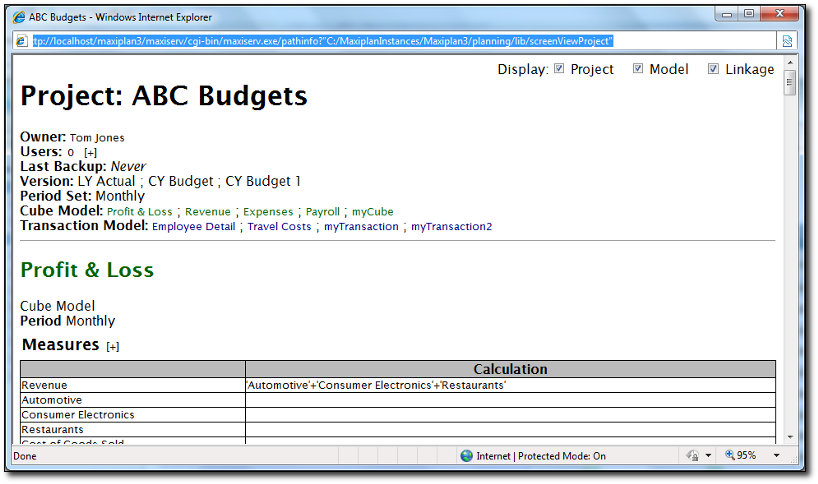Go to the Payroll cube model
Viewport: 818px width, 484px height.
322,212
